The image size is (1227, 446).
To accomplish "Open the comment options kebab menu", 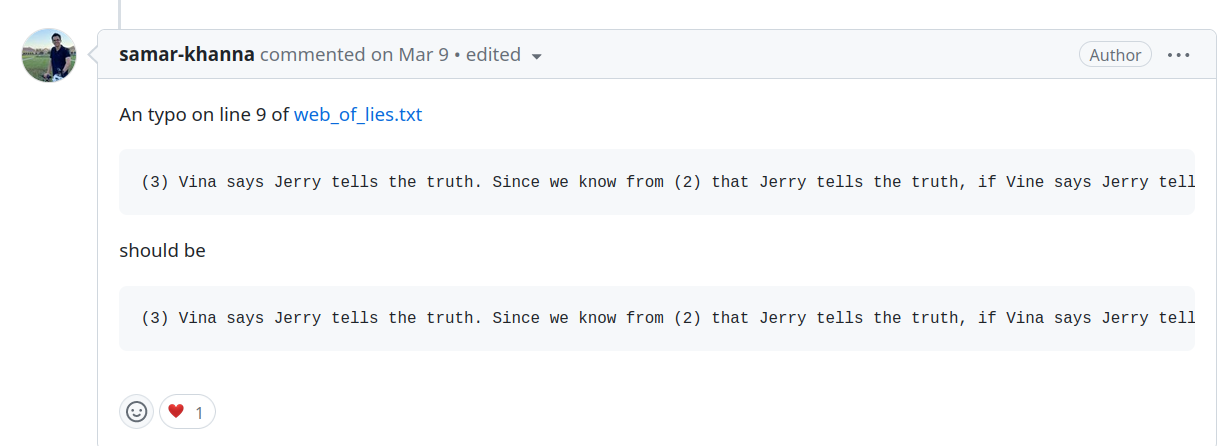I will point(1179,55).
